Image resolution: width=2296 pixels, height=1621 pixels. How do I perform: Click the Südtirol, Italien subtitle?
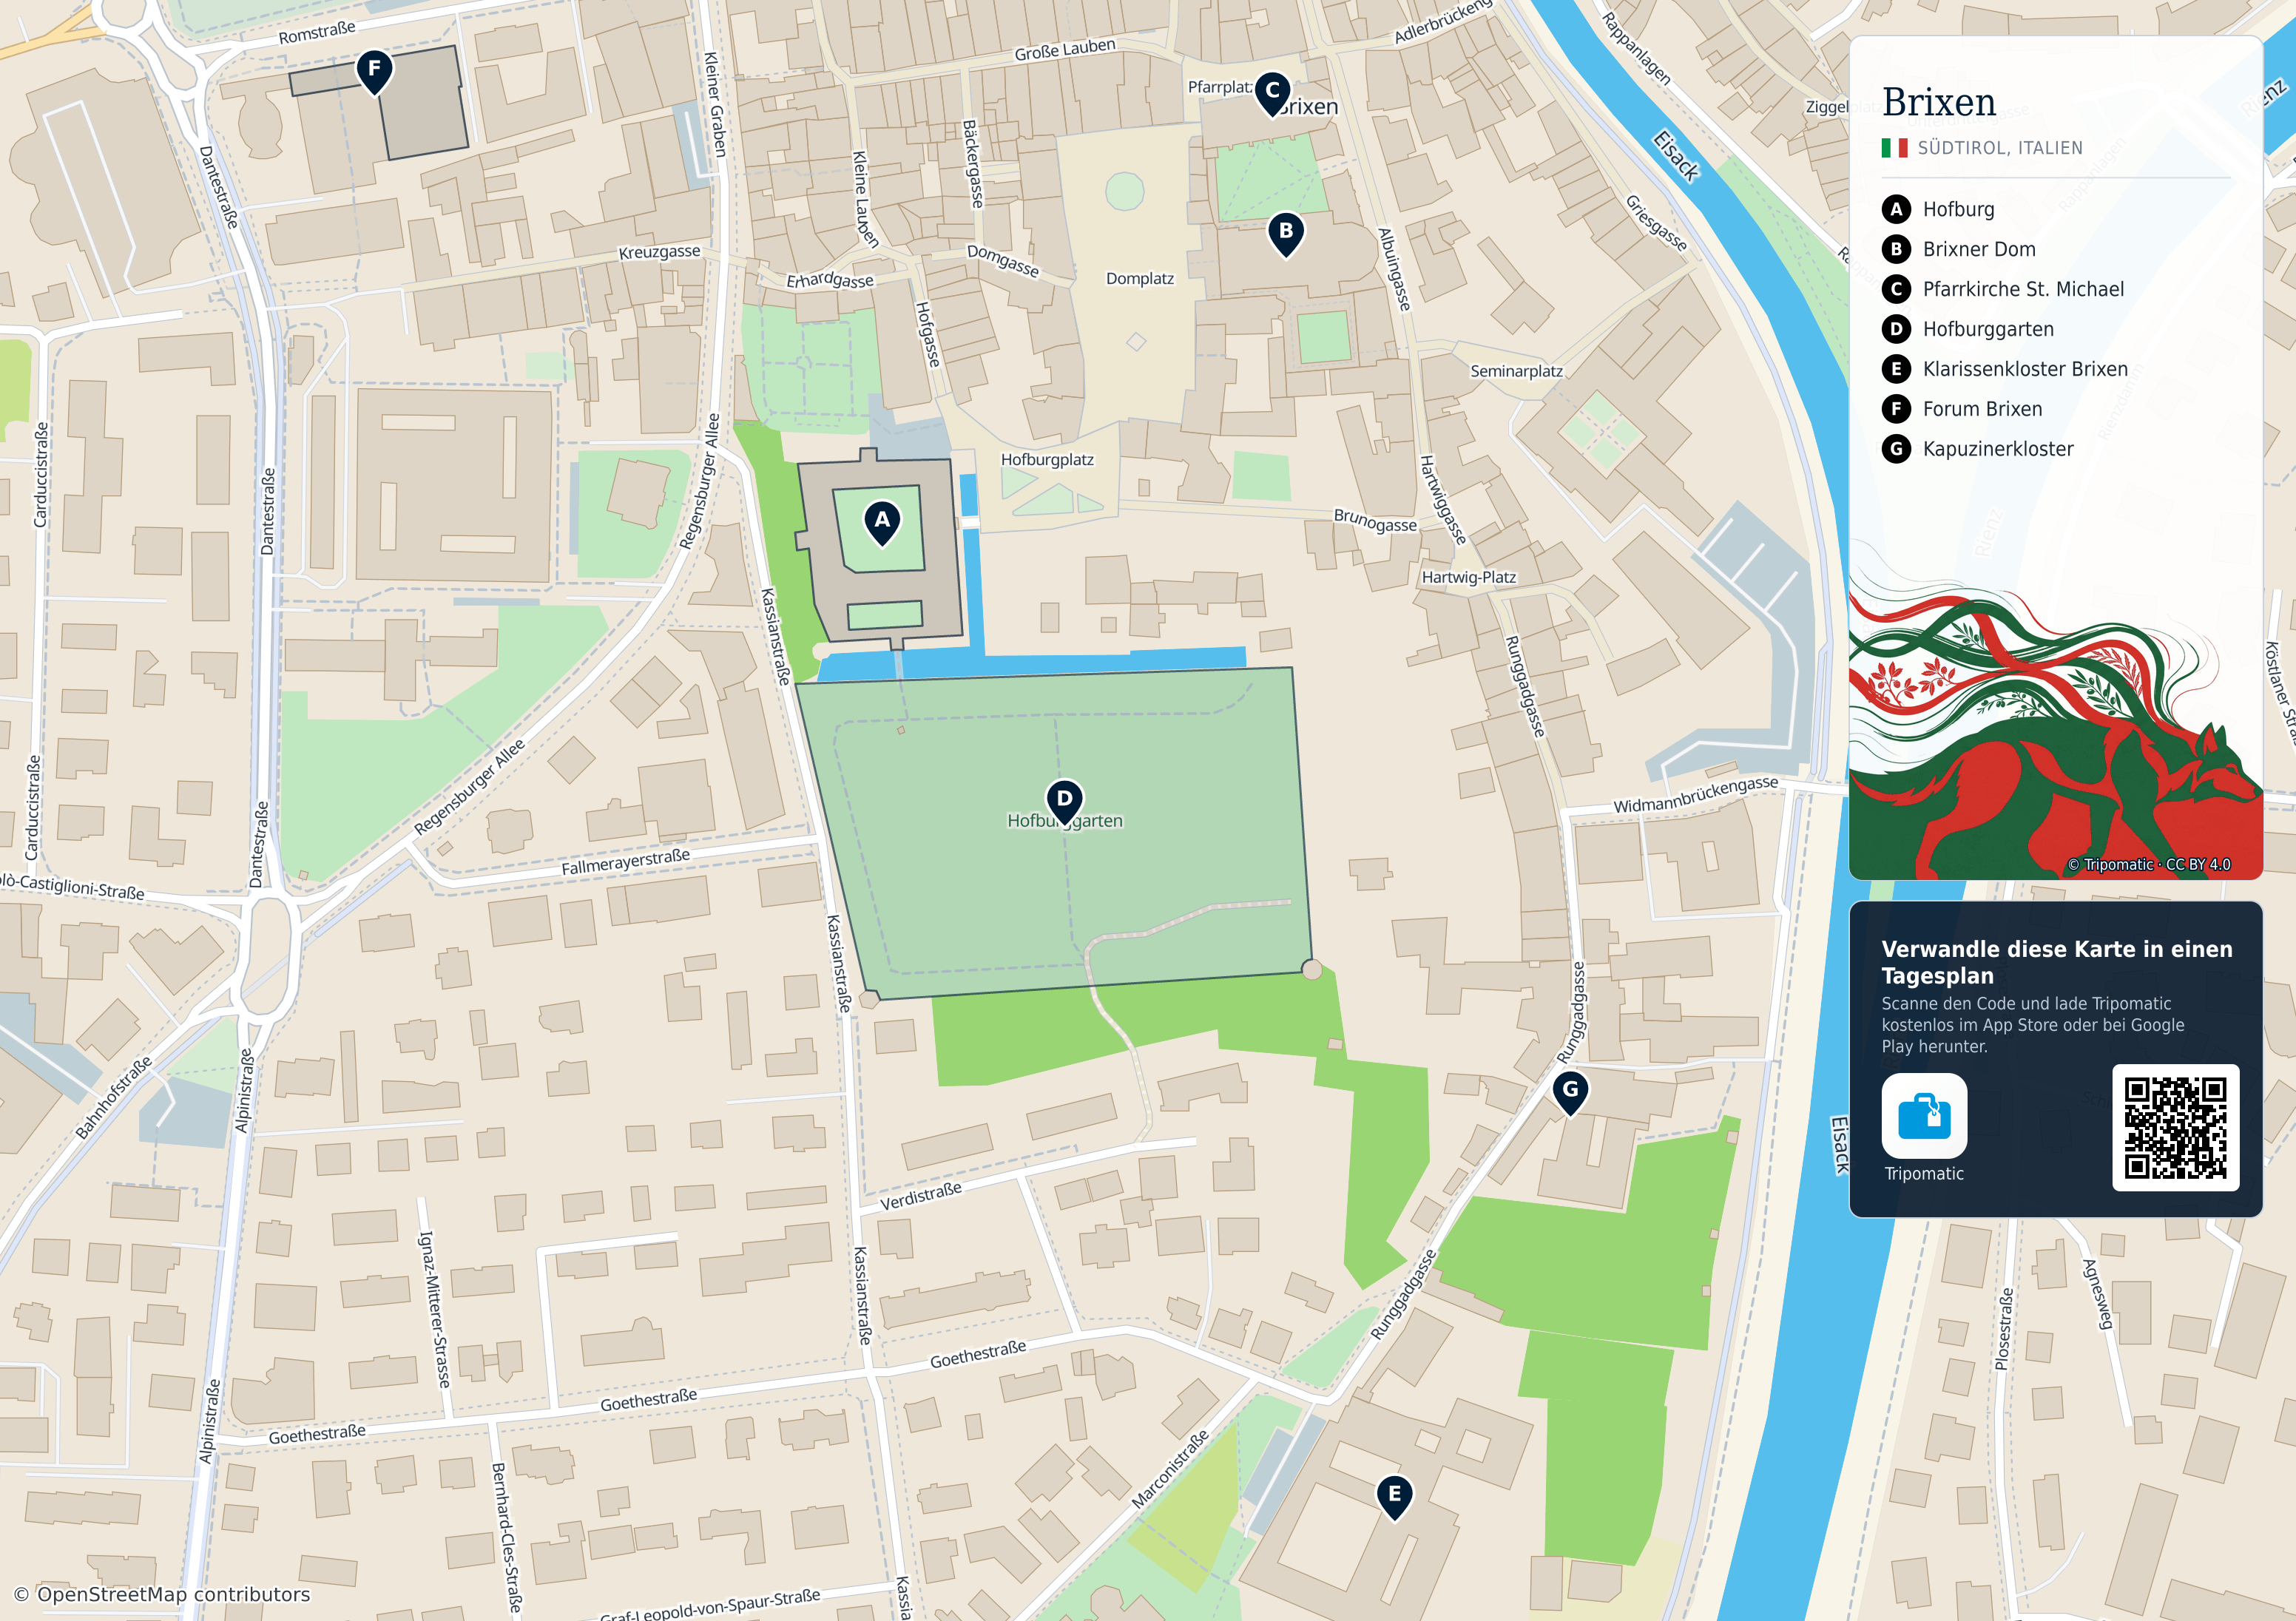tap(2000, 148)
